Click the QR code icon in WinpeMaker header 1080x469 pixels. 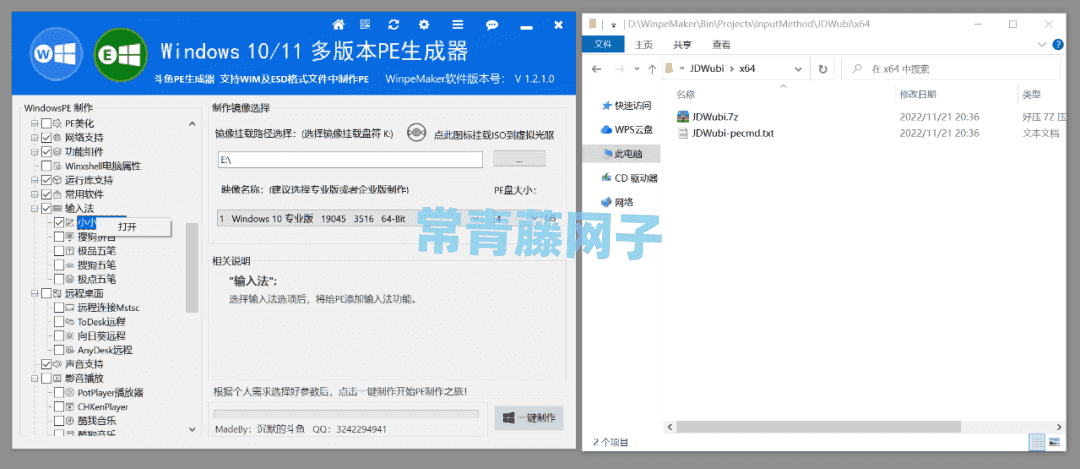[x=366, y=25]
